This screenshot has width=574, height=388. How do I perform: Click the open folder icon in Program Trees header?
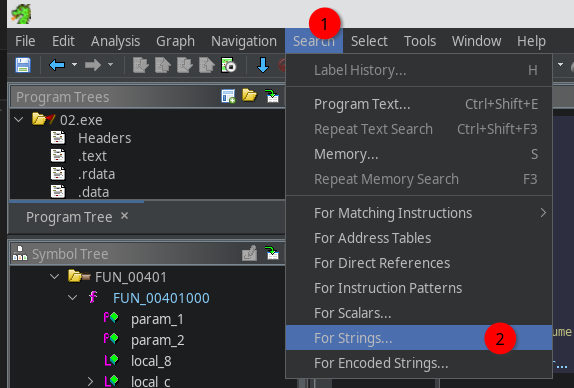click(x=250, y=96)
